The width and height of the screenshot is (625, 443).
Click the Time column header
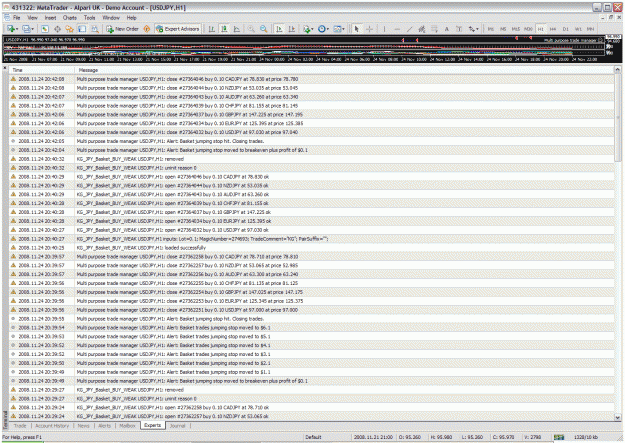41,70
